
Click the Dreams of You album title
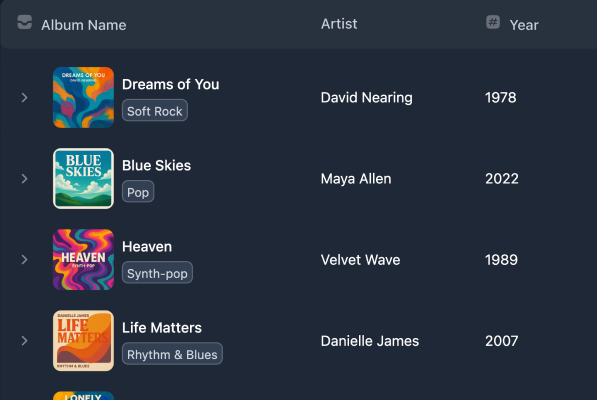170,84
